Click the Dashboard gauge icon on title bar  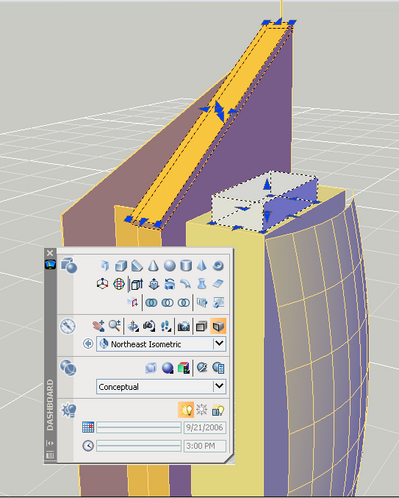[50, 265]
